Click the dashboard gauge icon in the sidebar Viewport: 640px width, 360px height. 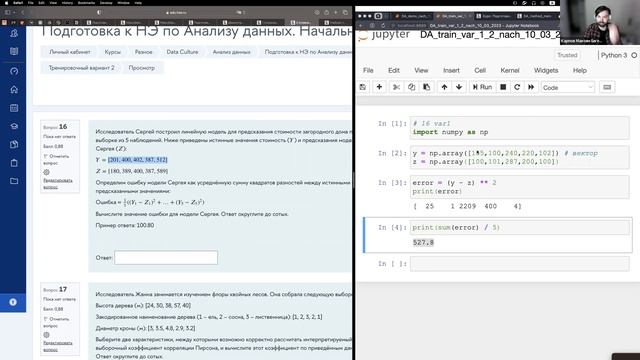tap(14, 71)
